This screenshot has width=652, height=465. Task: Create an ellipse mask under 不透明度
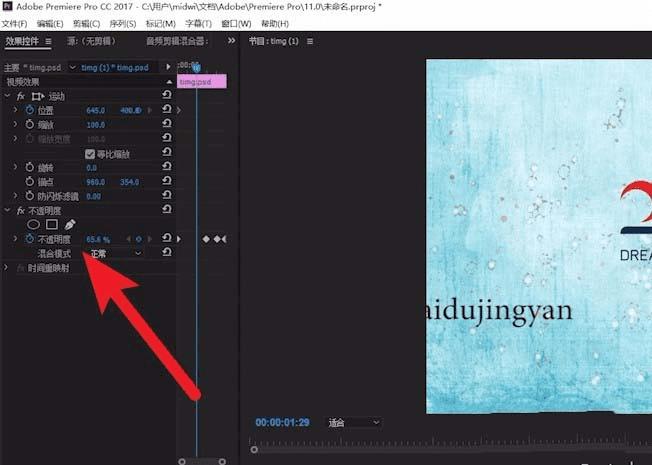coord(33,225)
